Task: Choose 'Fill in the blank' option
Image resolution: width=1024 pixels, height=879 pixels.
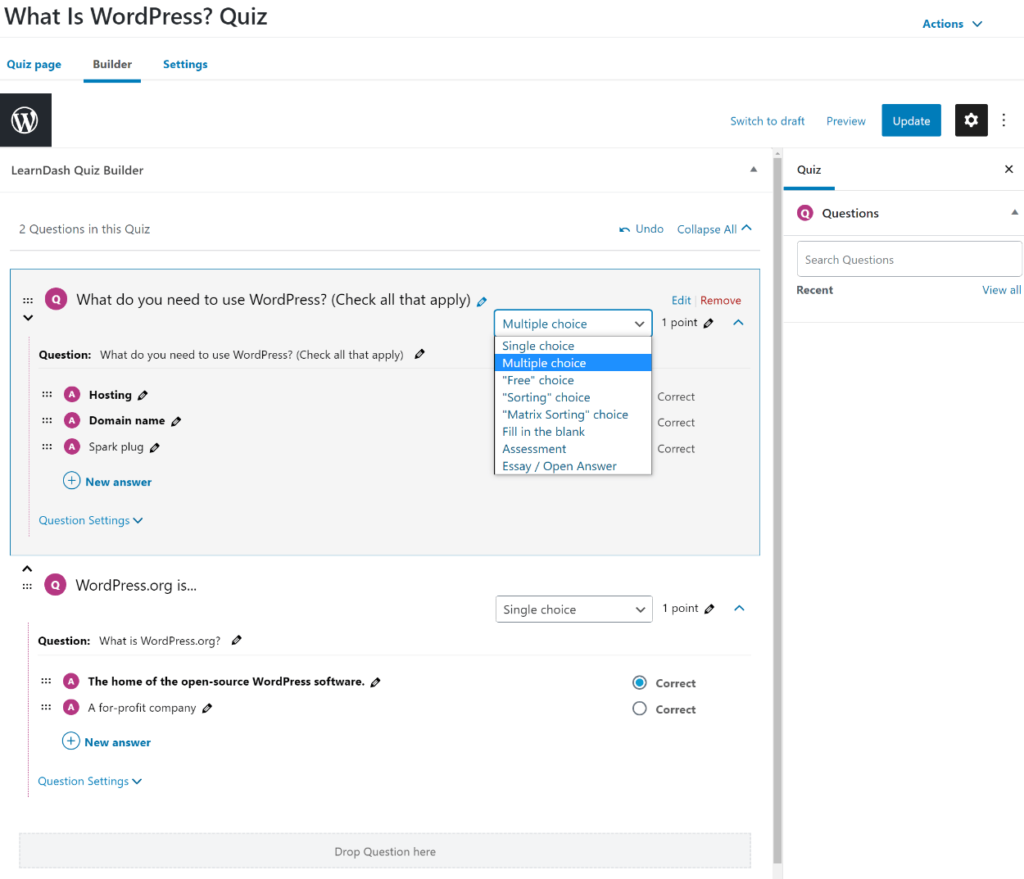Action: (x=543, y=432)
